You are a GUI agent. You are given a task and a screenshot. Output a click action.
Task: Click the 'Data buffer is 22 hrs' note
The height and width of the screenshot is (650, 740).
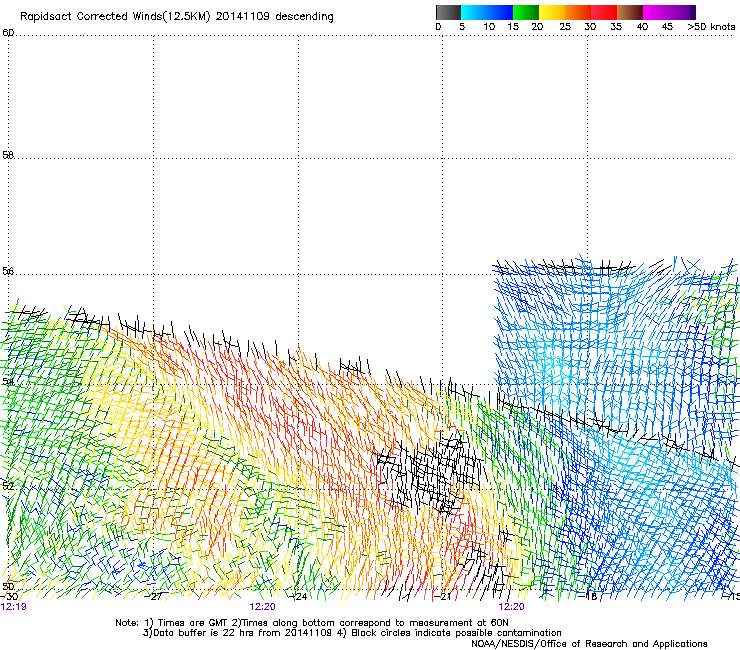(x=352, y=633)
